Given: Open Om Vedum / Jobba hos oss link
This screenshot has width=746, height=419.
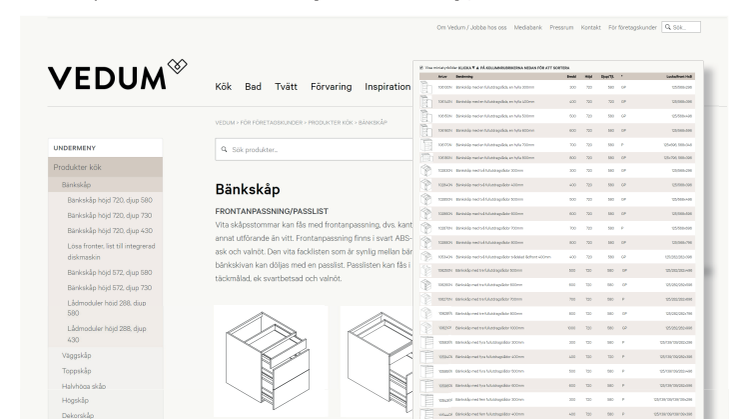Looking at the screenshot, I should pyautogui.click(x=471, y=28).
